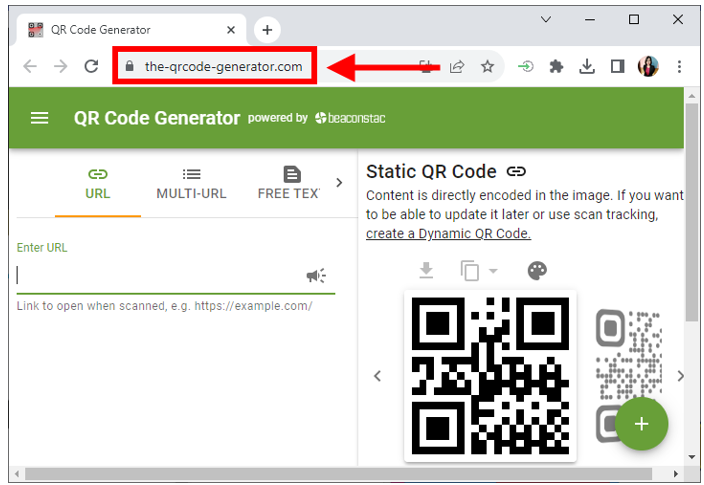
Task: Click the "Enter URL" label
Action: coord(42,247)
